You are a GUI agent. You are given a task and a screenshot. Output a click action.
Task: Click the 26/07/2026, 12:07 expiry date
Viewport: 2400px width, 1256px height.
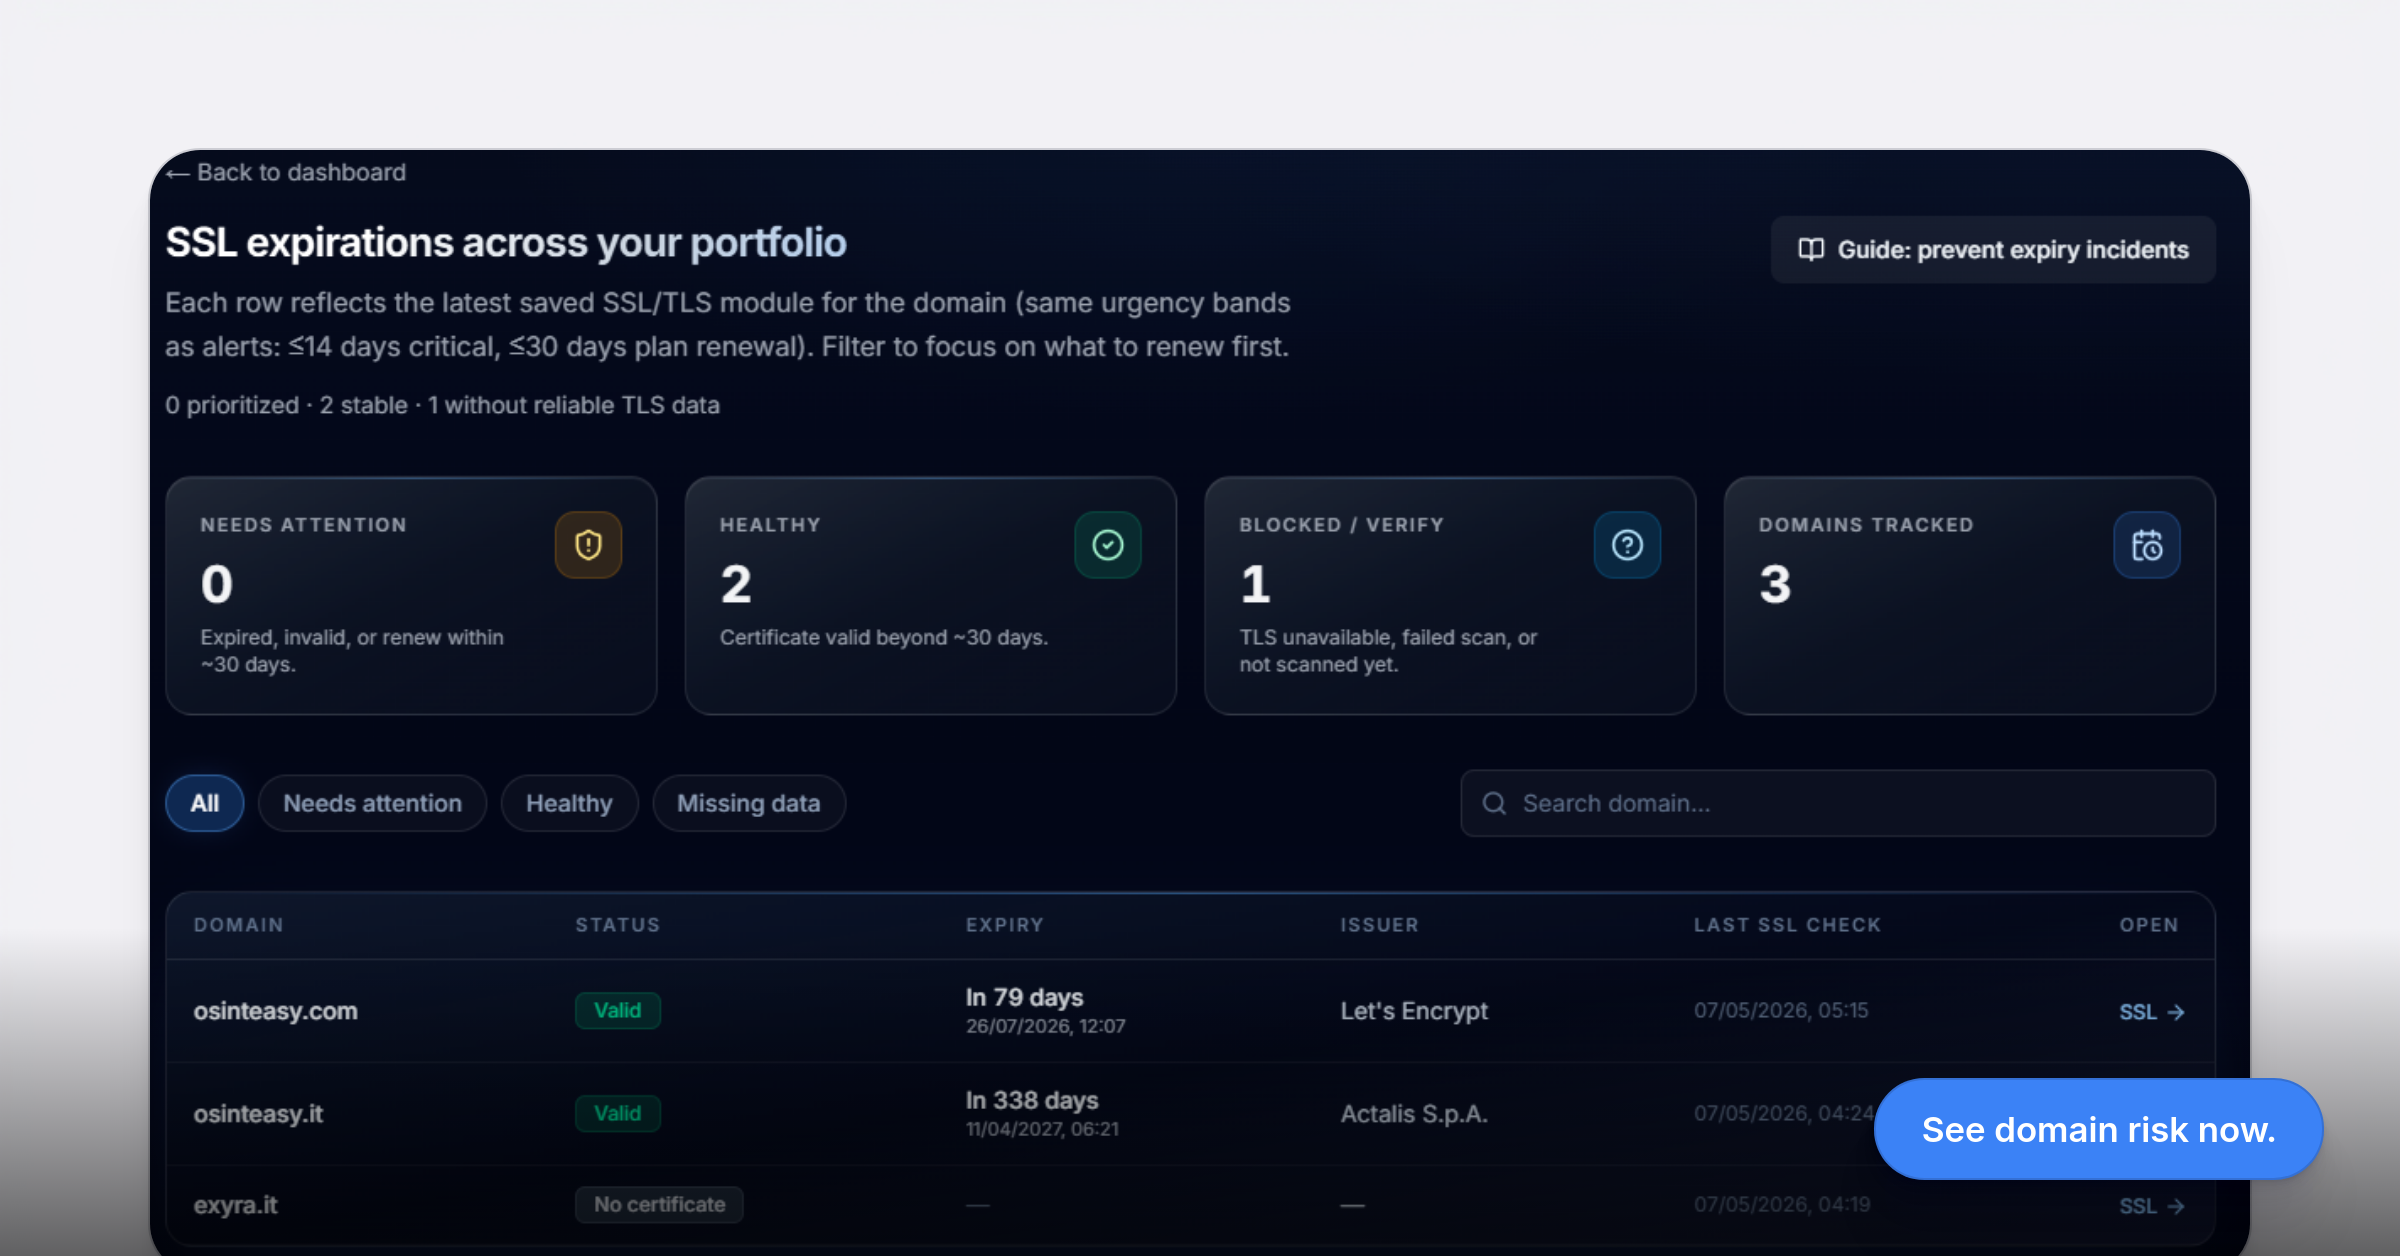1045,1026
